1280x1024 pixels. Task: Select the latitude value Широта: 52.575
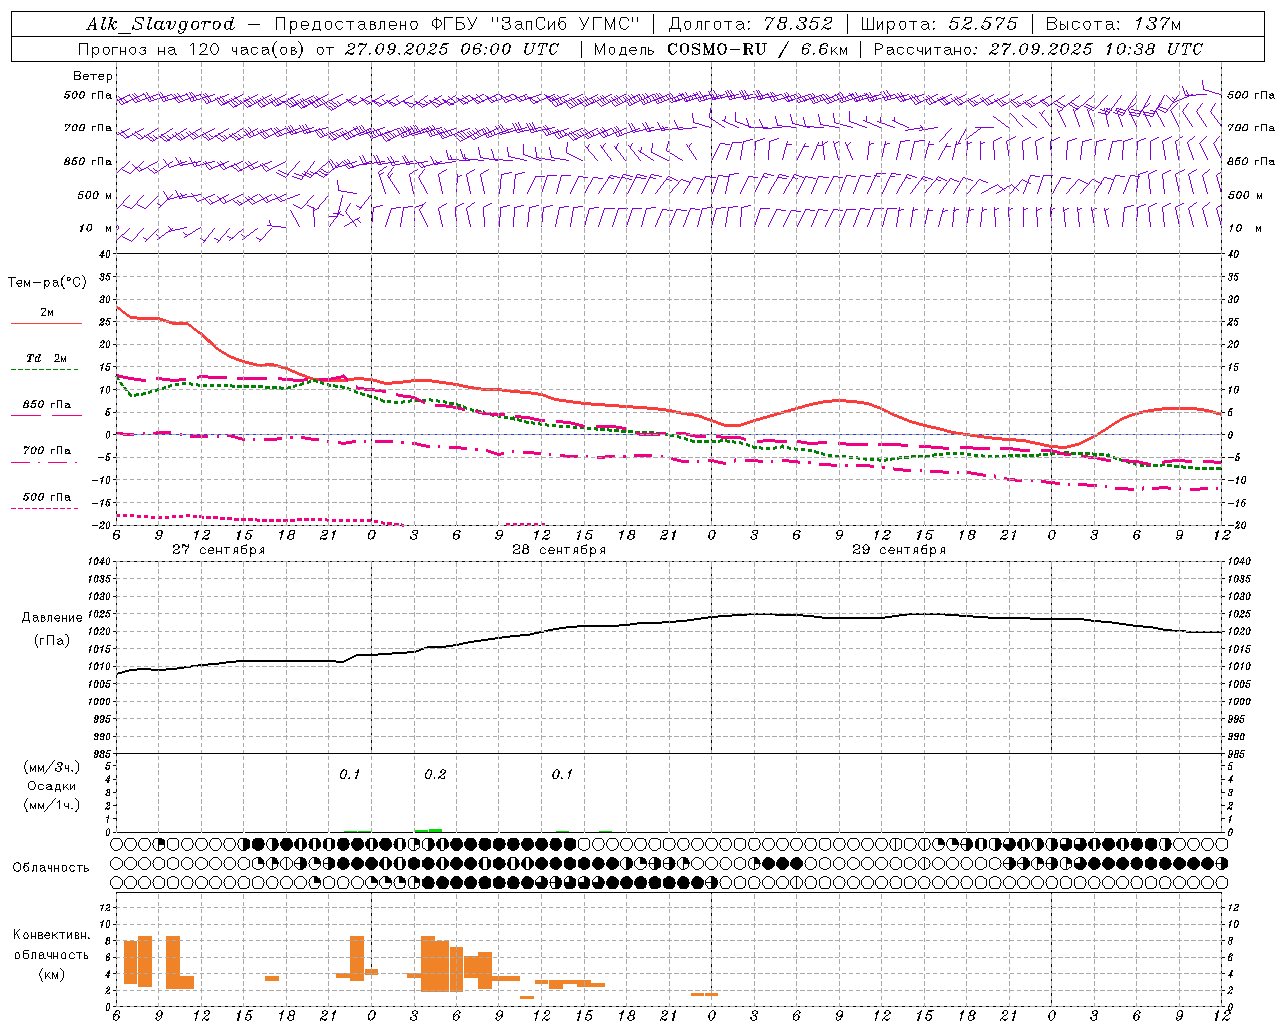coord(939,24)
